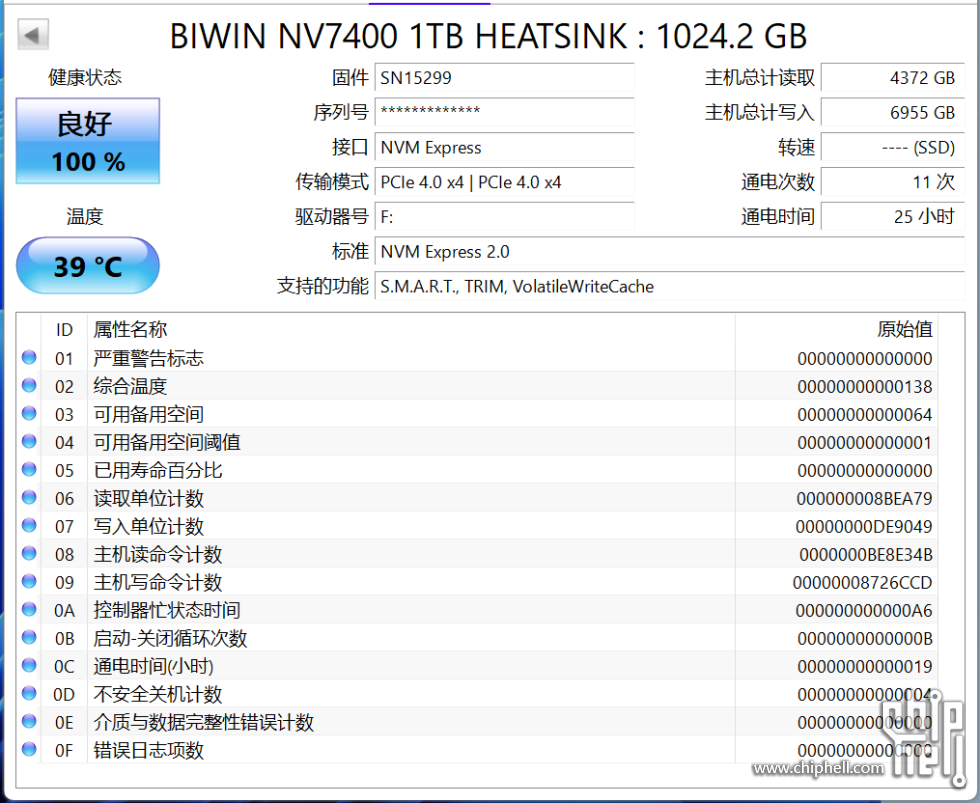The image size is (980, 803).
Task: Click the 控制器忙状态时间 attribute name
Action: pos(167,611)
